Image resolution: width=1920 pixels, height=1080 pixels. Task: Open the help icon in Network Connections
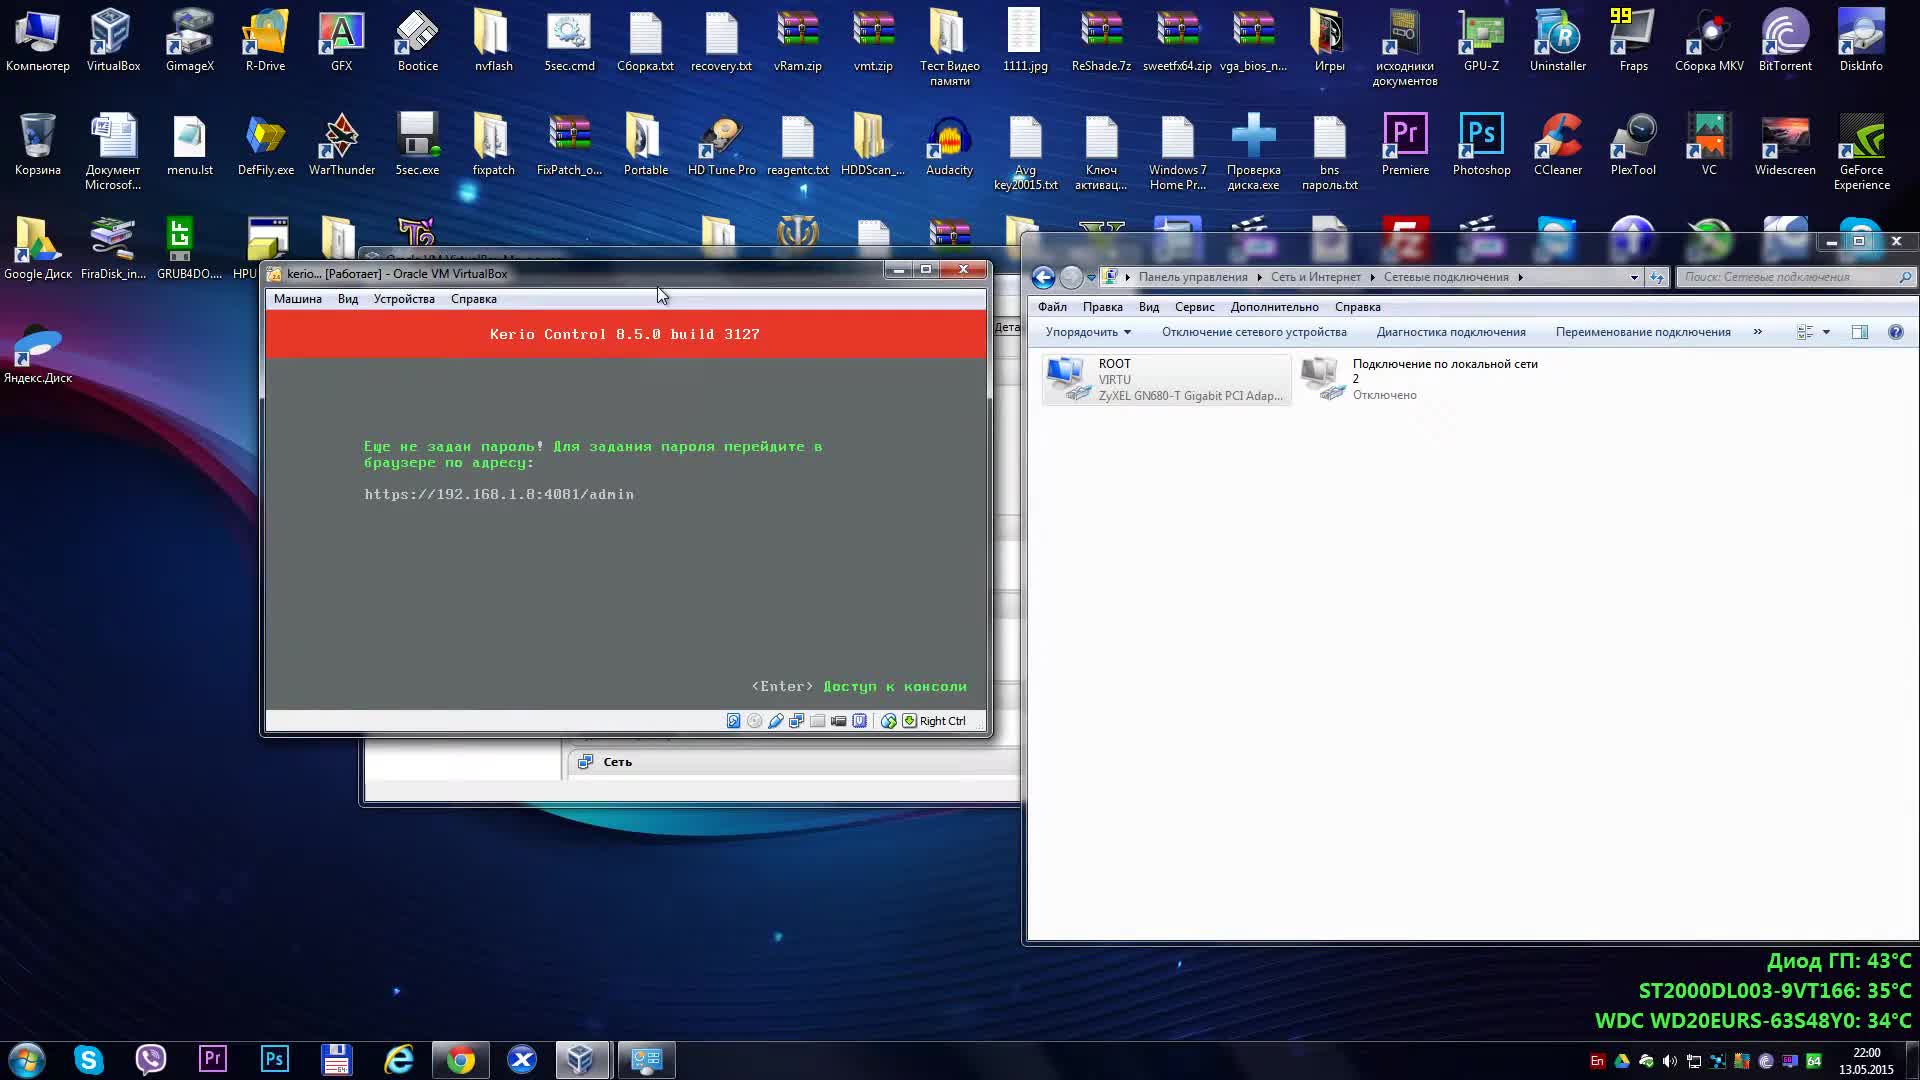1895,332
